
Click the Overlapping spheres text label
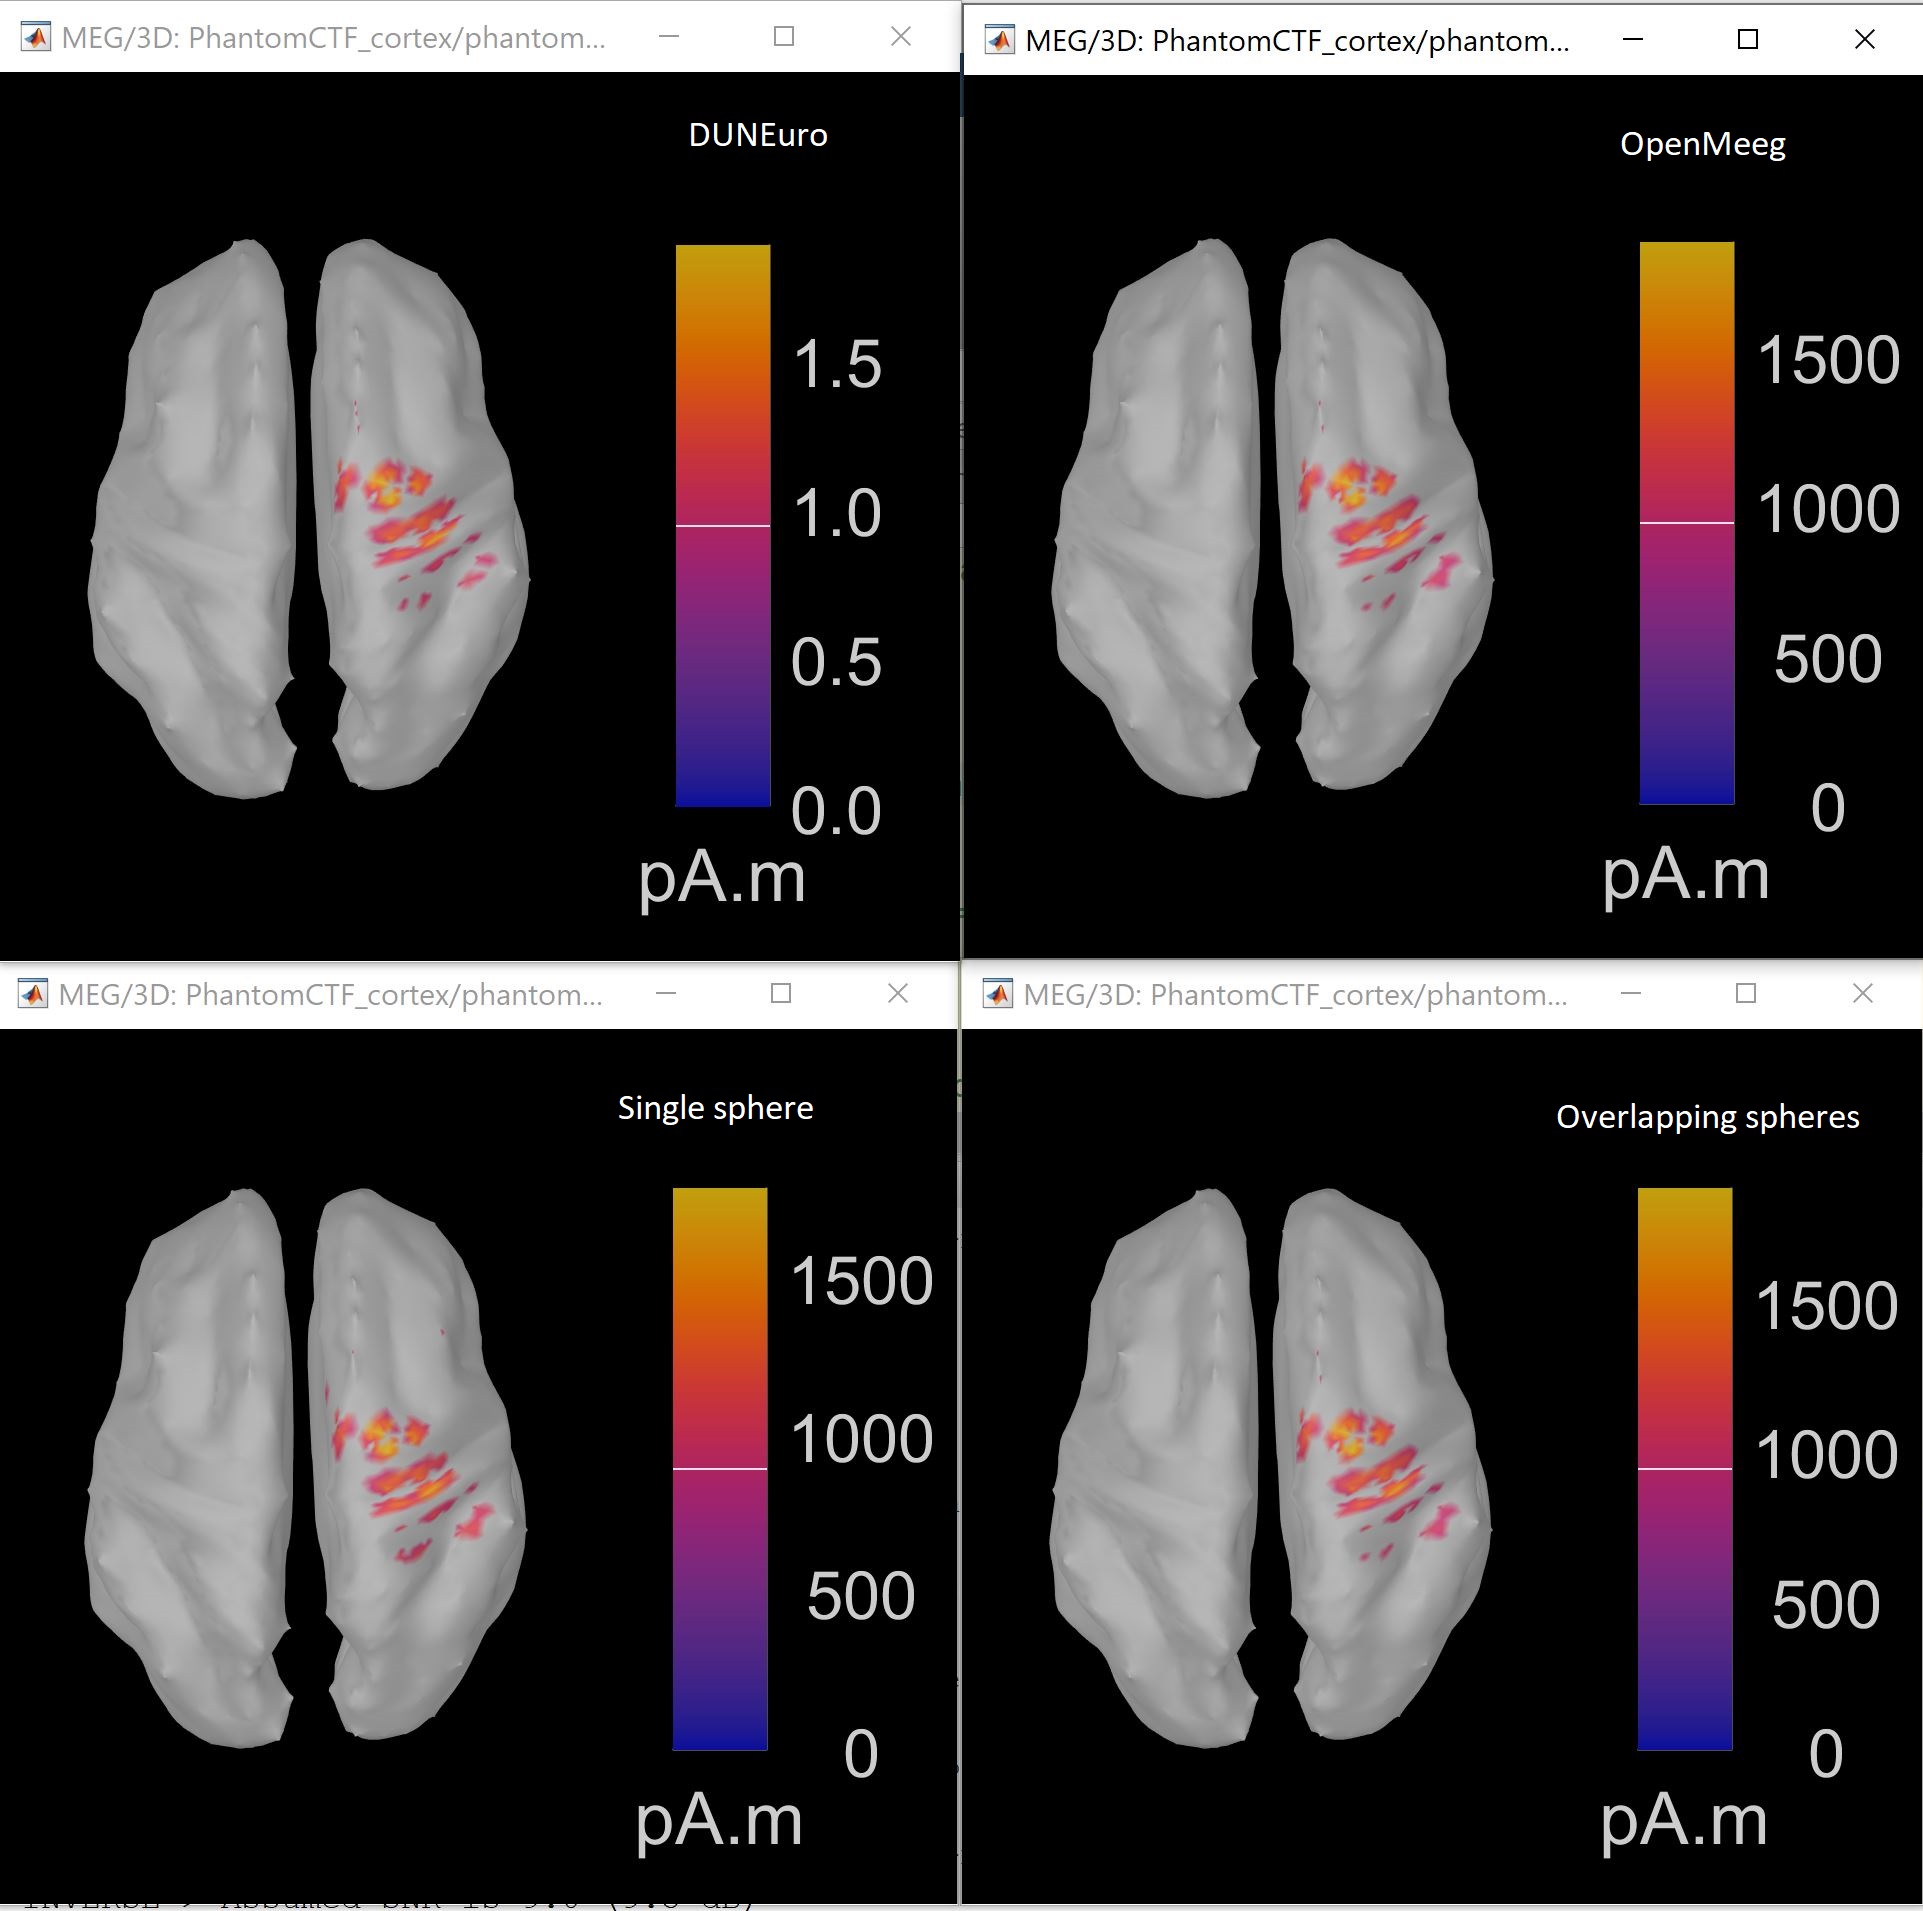coord(1707,1116)
